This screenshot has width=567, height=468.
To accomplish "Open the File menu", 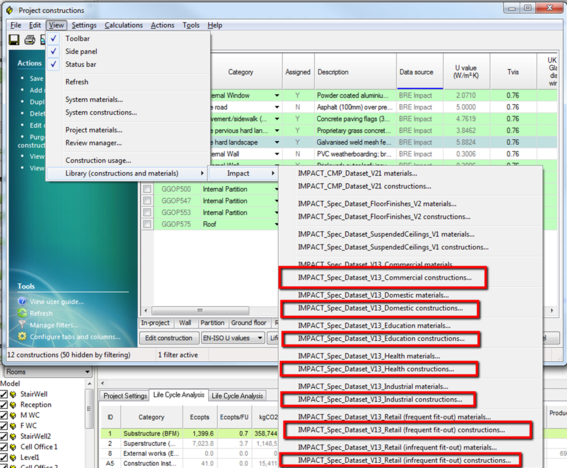I will click(16, 25).
